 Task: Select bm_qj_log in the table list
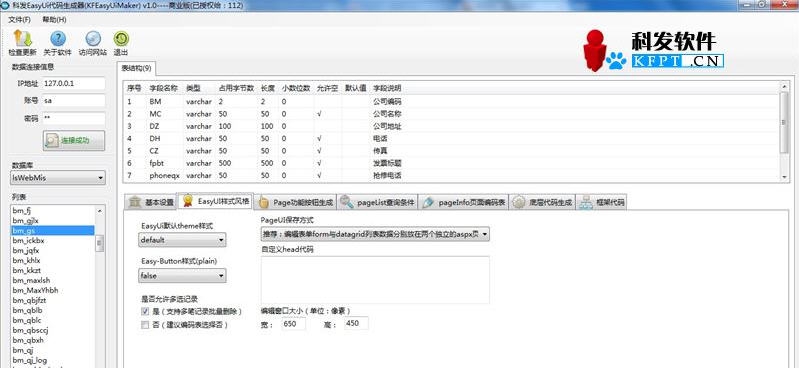(52, 360)
